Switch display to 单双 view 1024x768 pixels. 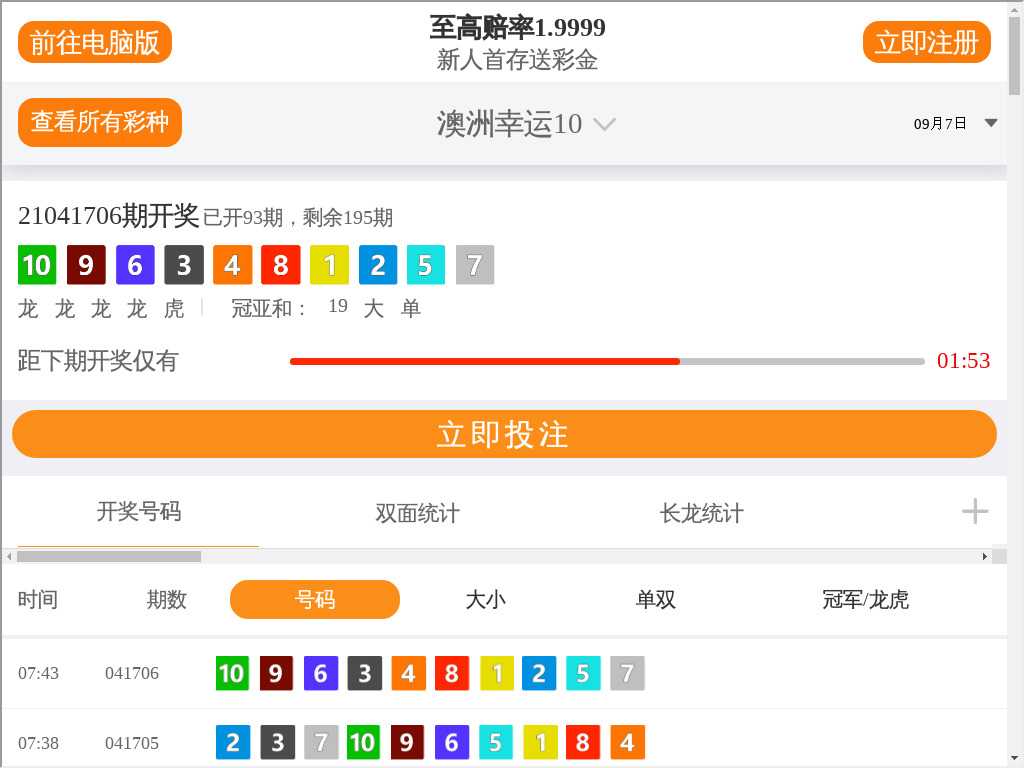coord(655,599)
